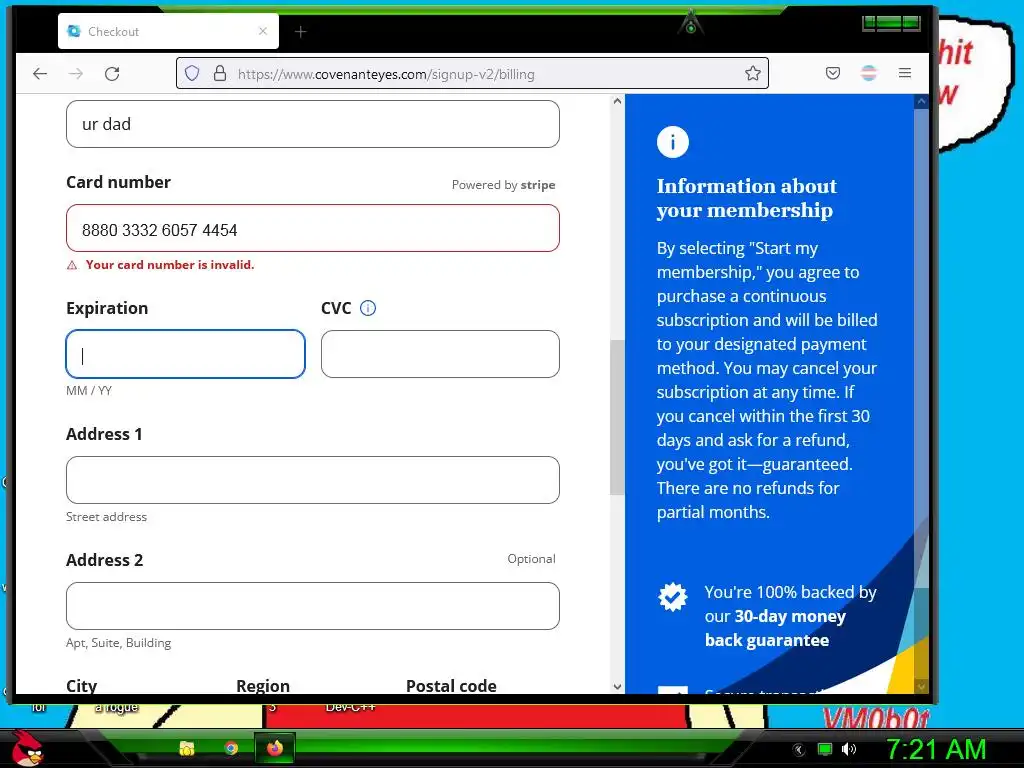Screen dimensions: 1024x768
Task: Click the Your card number is invalid message
Action: coord(170,264)
